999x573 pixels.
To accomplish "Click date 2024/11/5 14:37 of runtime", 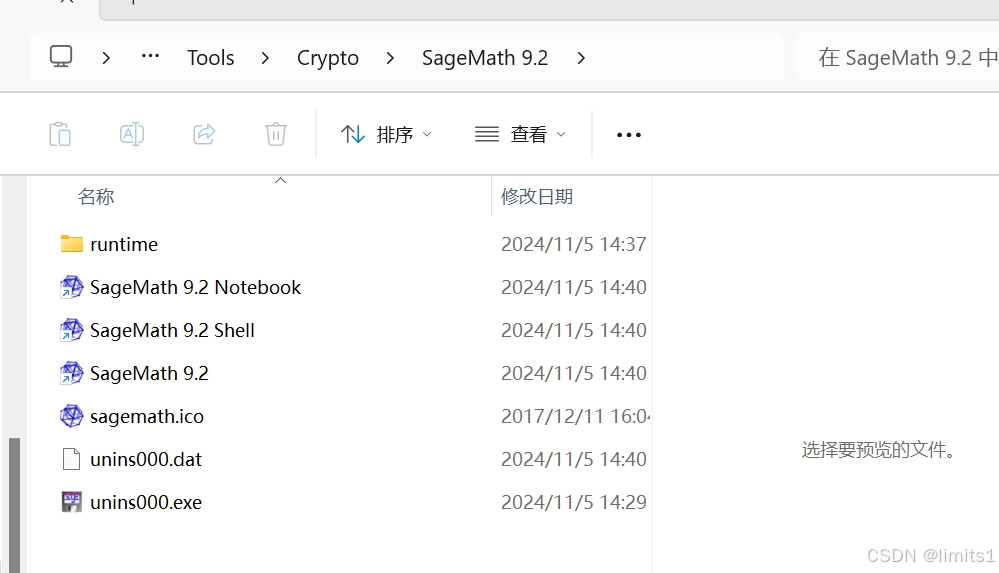I will click(573, 244).
